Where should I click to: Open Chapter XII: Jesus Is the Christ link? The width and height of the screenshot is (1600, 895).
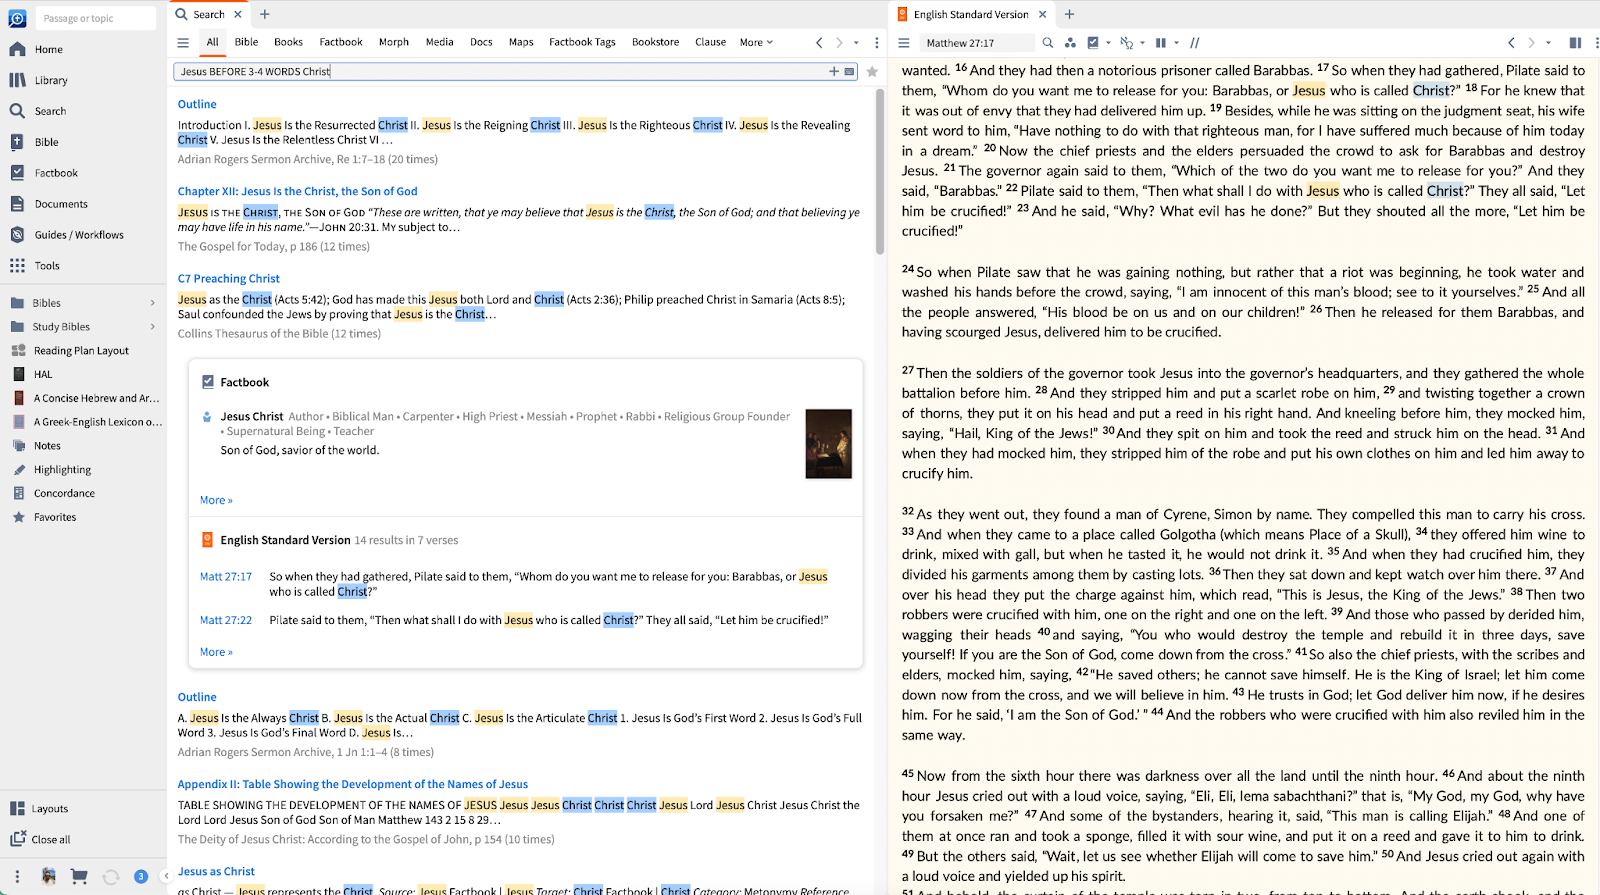click(298, 191)
